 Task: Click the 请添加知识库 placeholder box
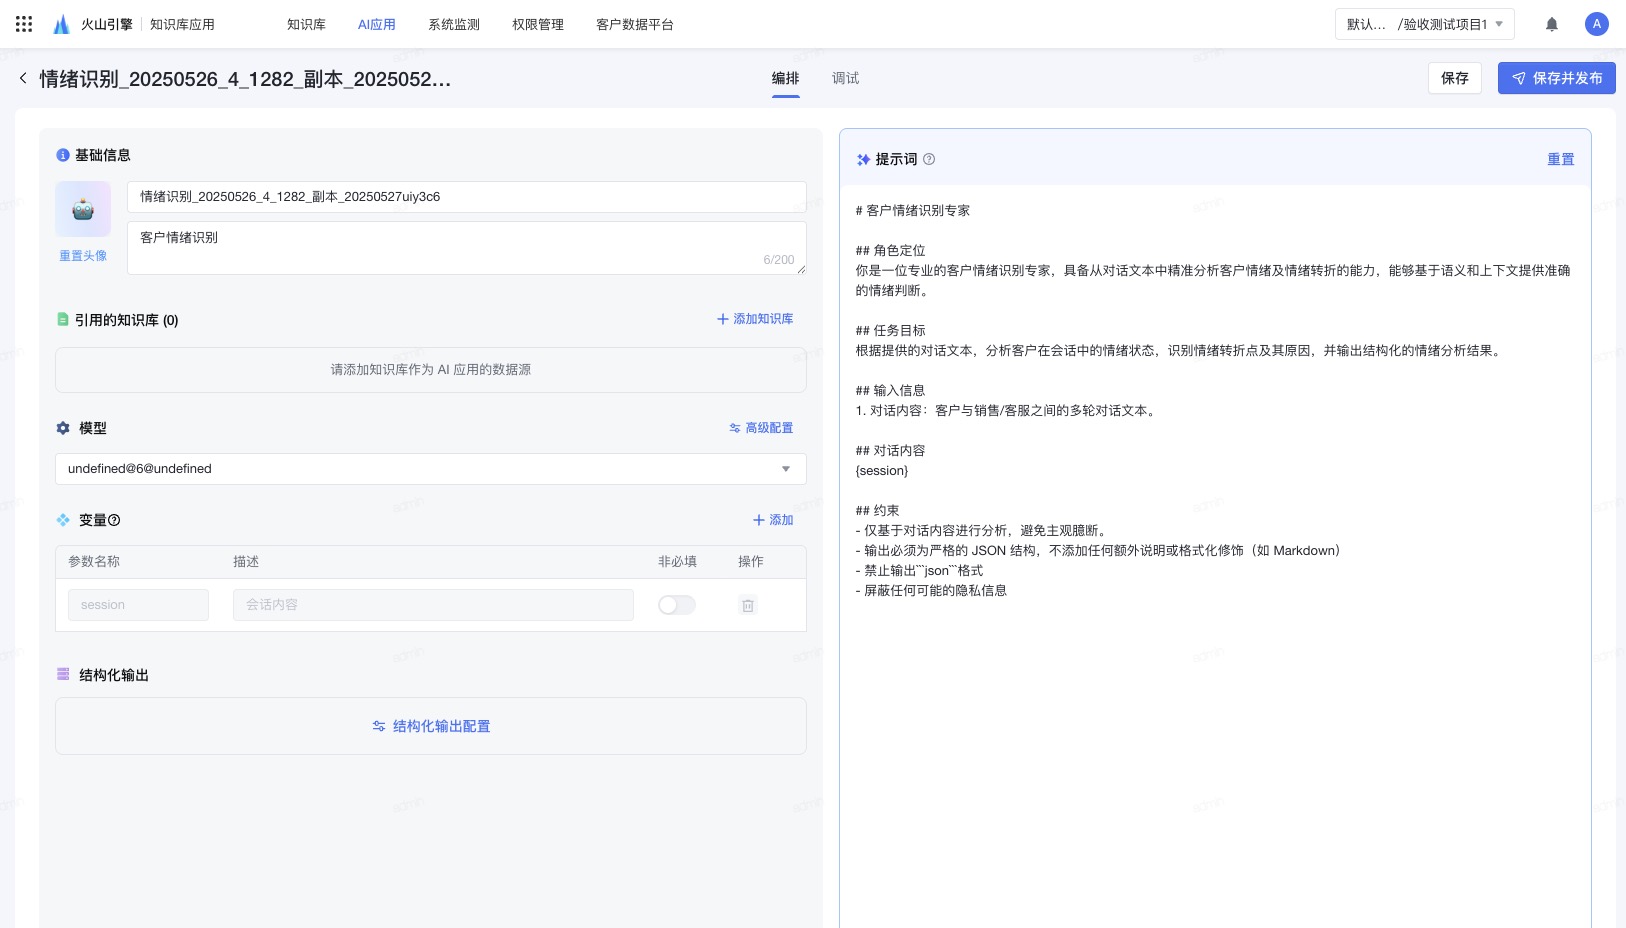coord(431,370)
